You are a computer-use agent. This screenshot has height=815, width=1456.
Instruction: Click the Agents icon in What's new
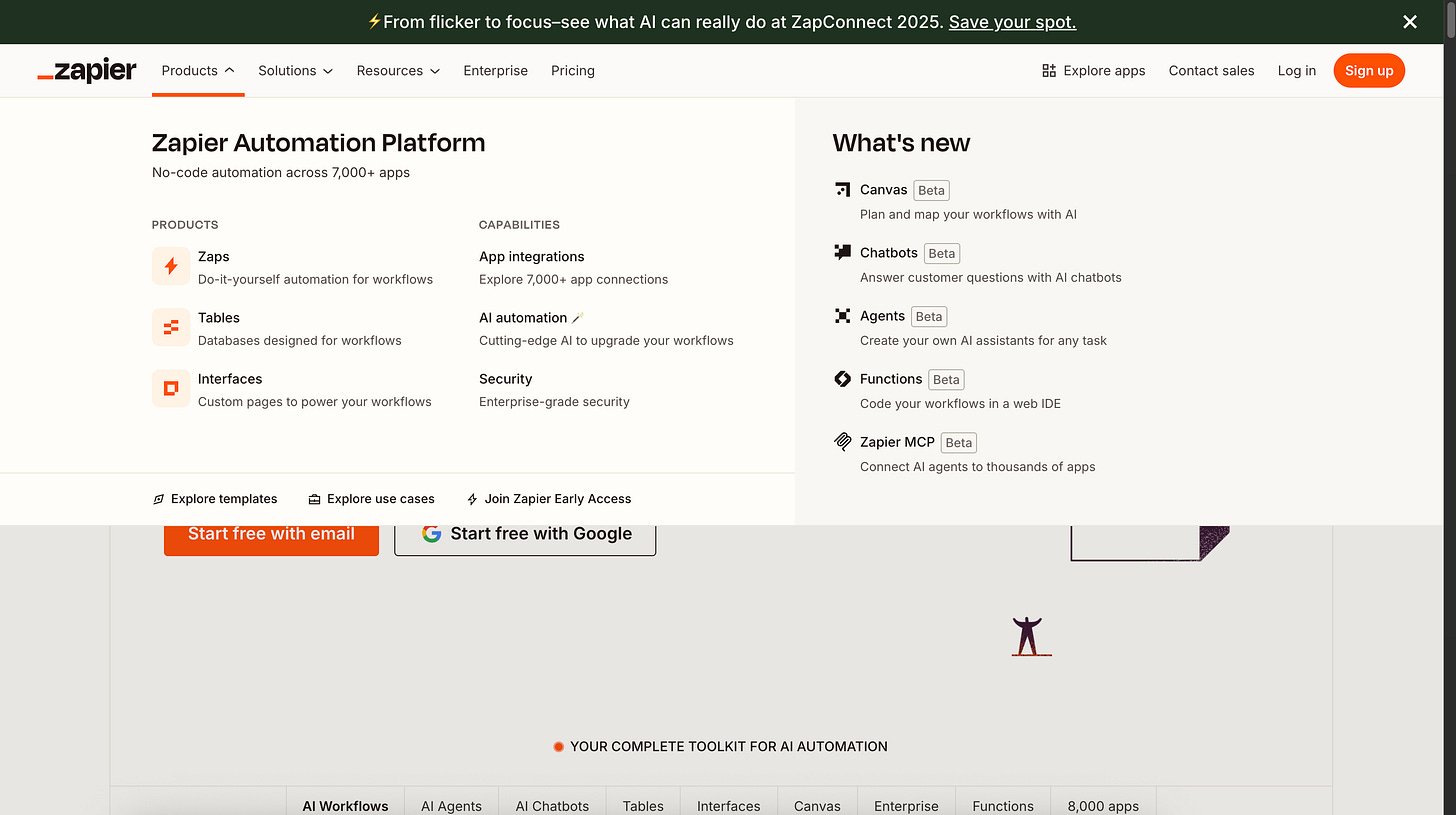coord(842,315)
